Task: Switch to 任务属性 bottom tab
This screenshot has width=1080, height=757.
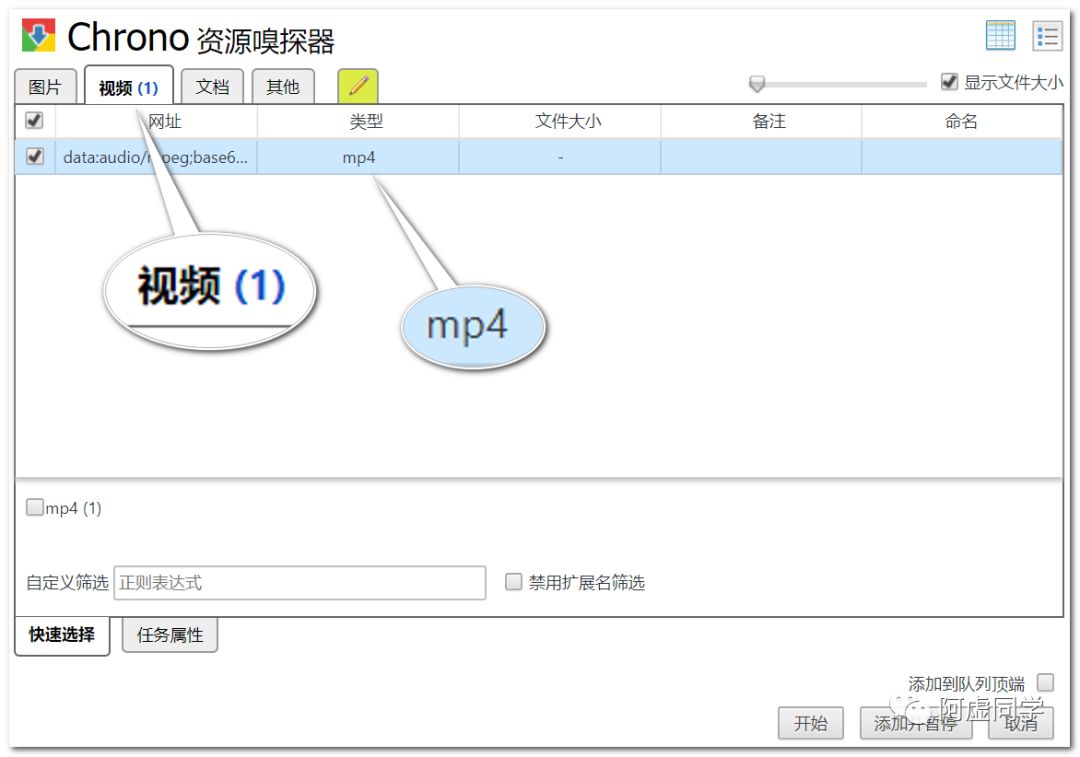Action: (170, 635)
